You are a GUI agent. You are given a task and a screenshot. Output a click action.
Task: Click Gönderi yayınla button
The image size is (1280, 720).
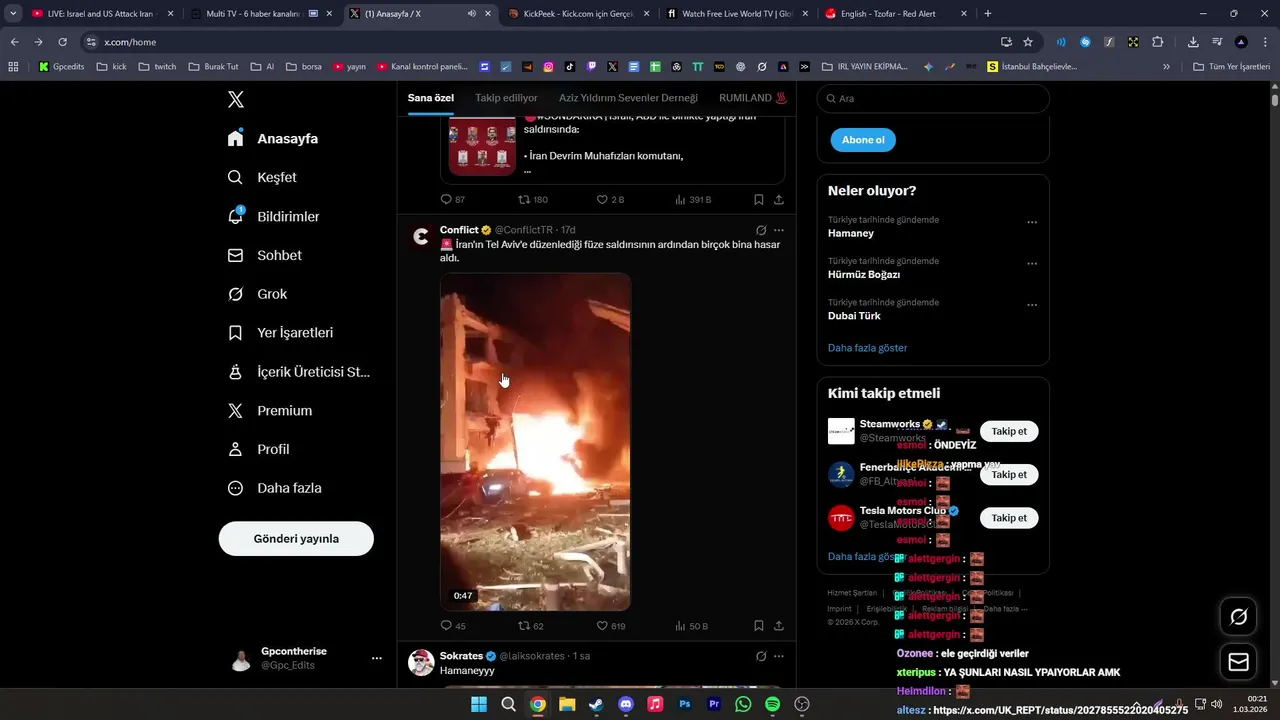pos(296,538)
